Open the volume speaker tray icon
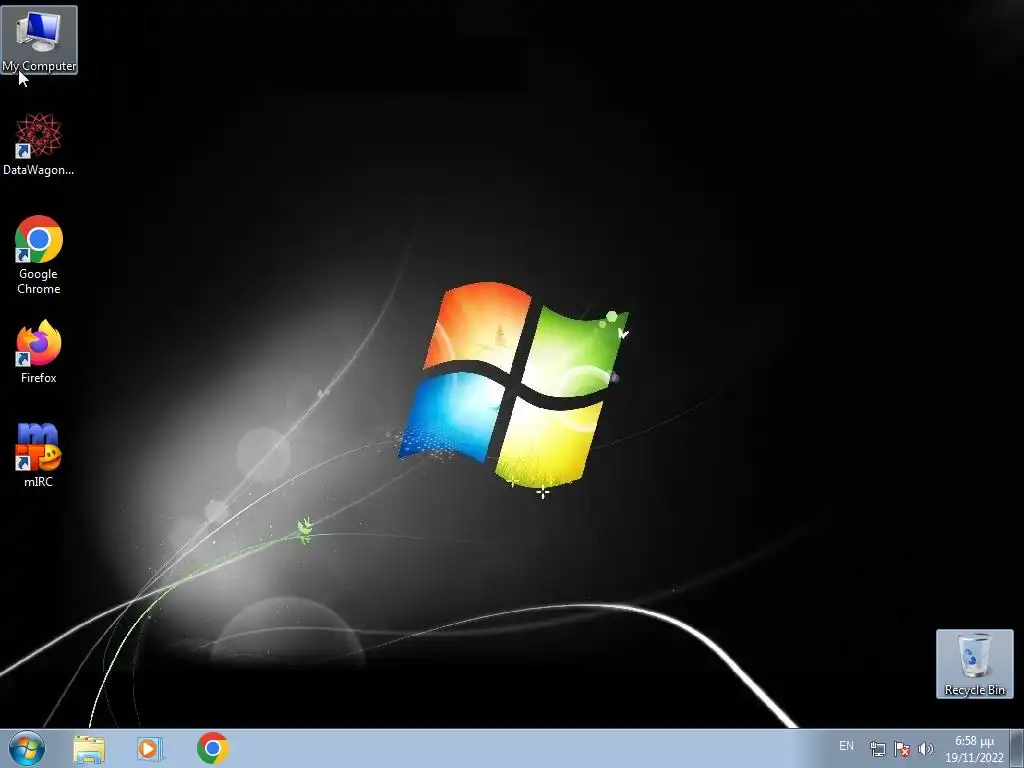 (925, 749)
